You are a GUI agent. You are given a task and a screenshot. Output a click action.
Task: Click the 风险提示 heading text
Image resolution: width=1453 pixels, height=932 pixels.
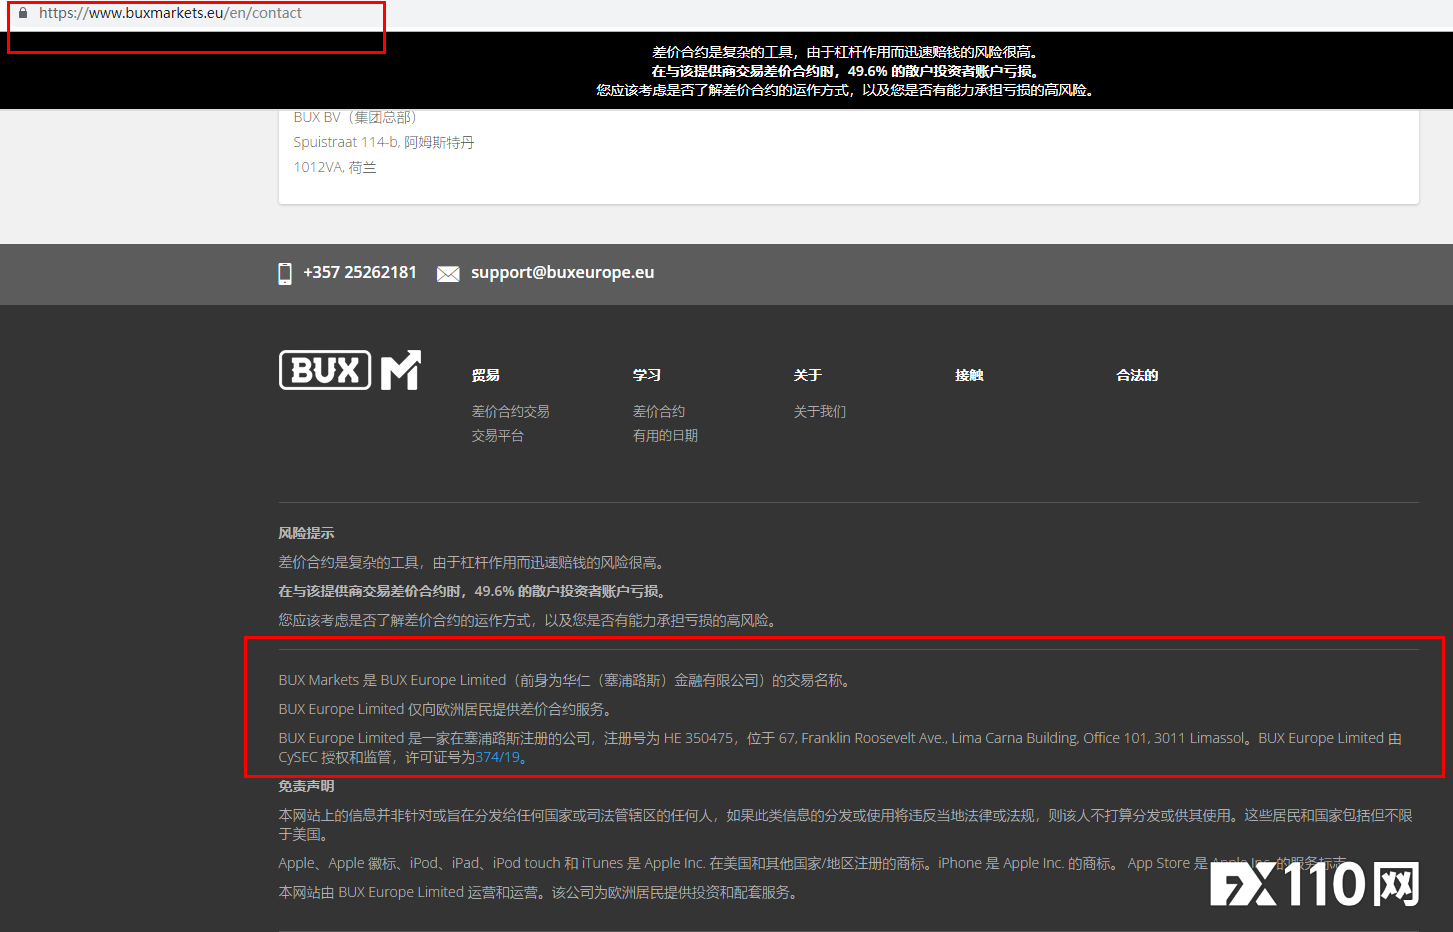tap(306, 533)
